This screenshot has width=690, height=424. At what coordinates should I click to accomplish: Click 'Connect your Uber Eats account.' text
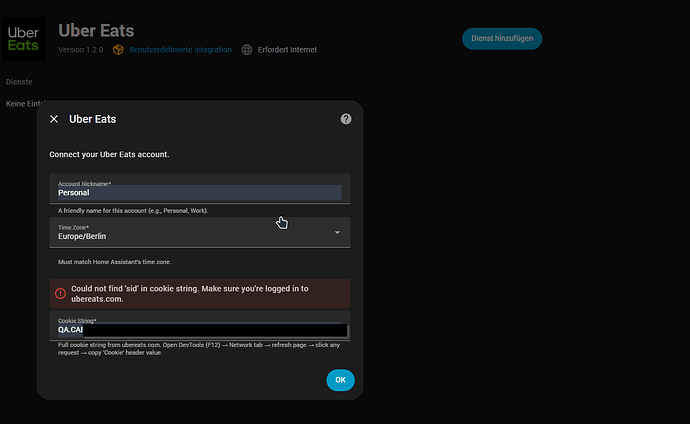pos(109,154)
